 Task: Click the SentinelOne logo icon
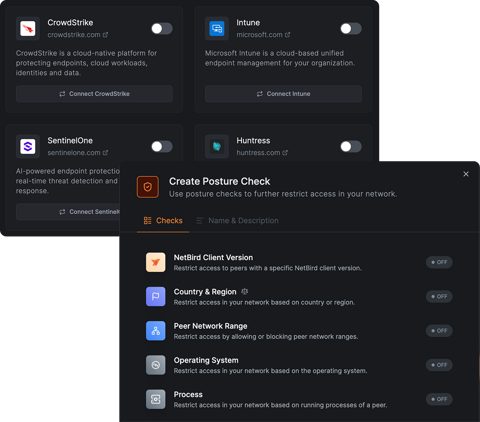[28, 146]
